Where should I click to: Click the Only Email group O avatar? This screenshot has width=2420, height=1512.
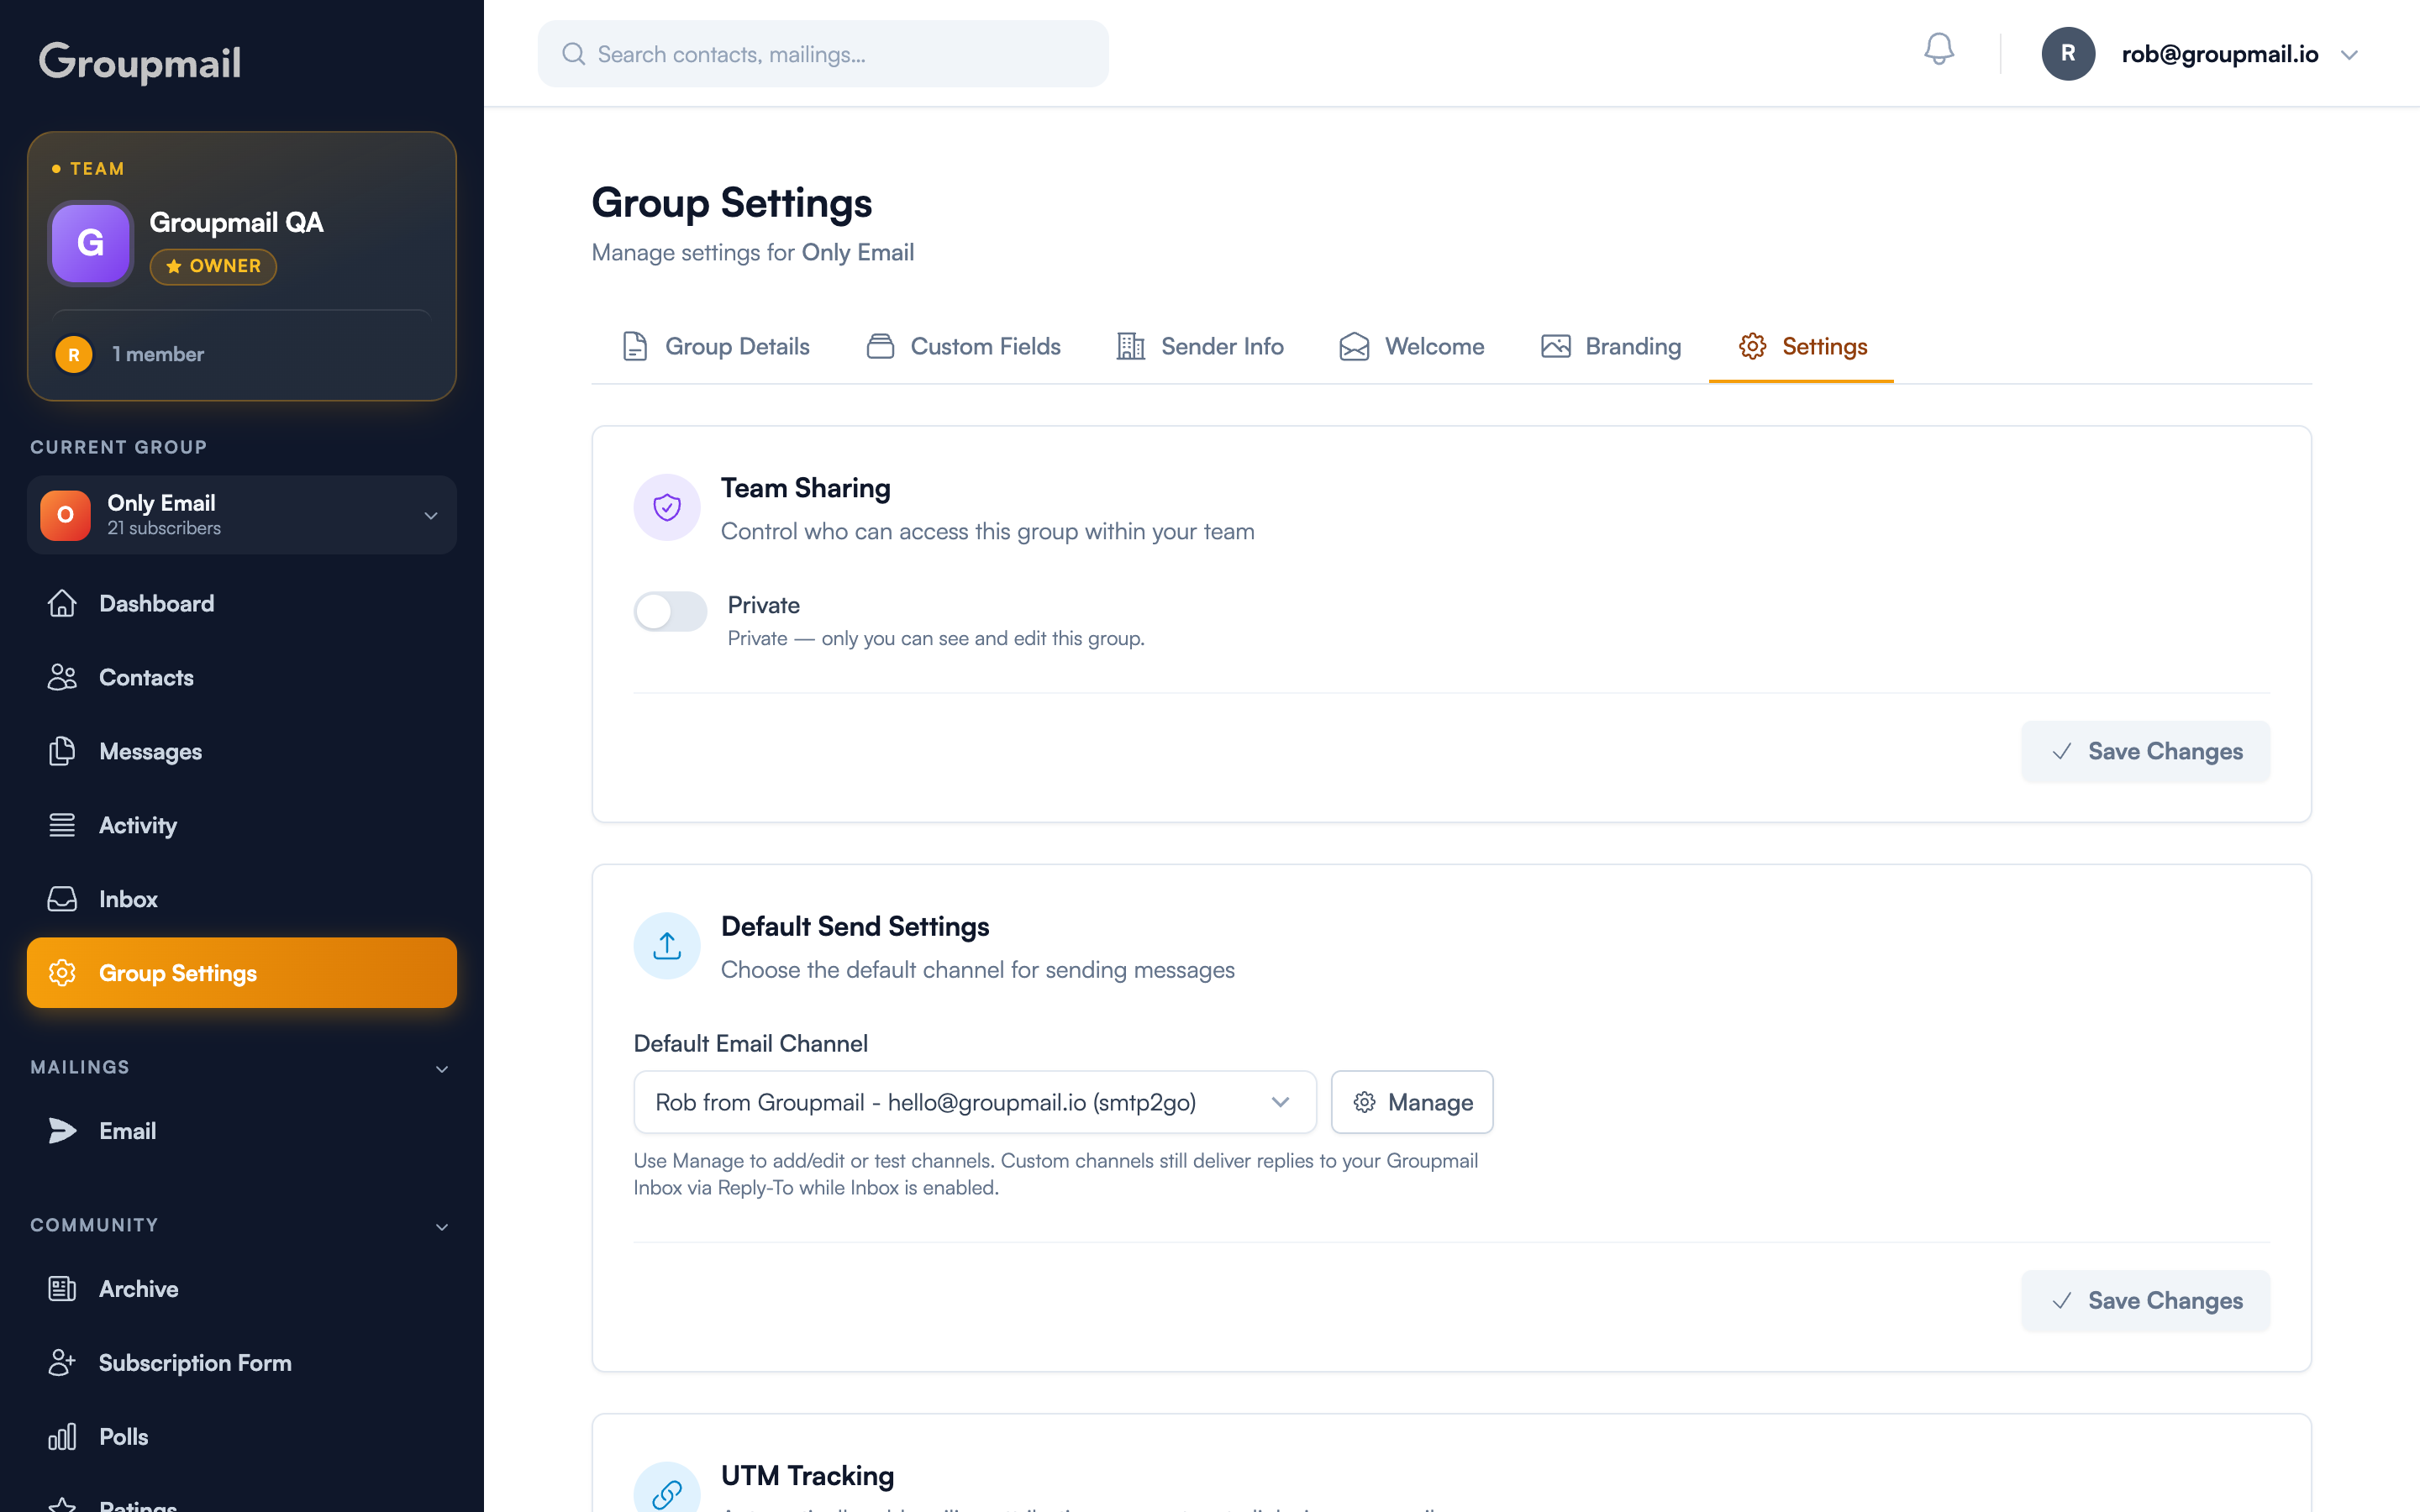tap(65, 515)
